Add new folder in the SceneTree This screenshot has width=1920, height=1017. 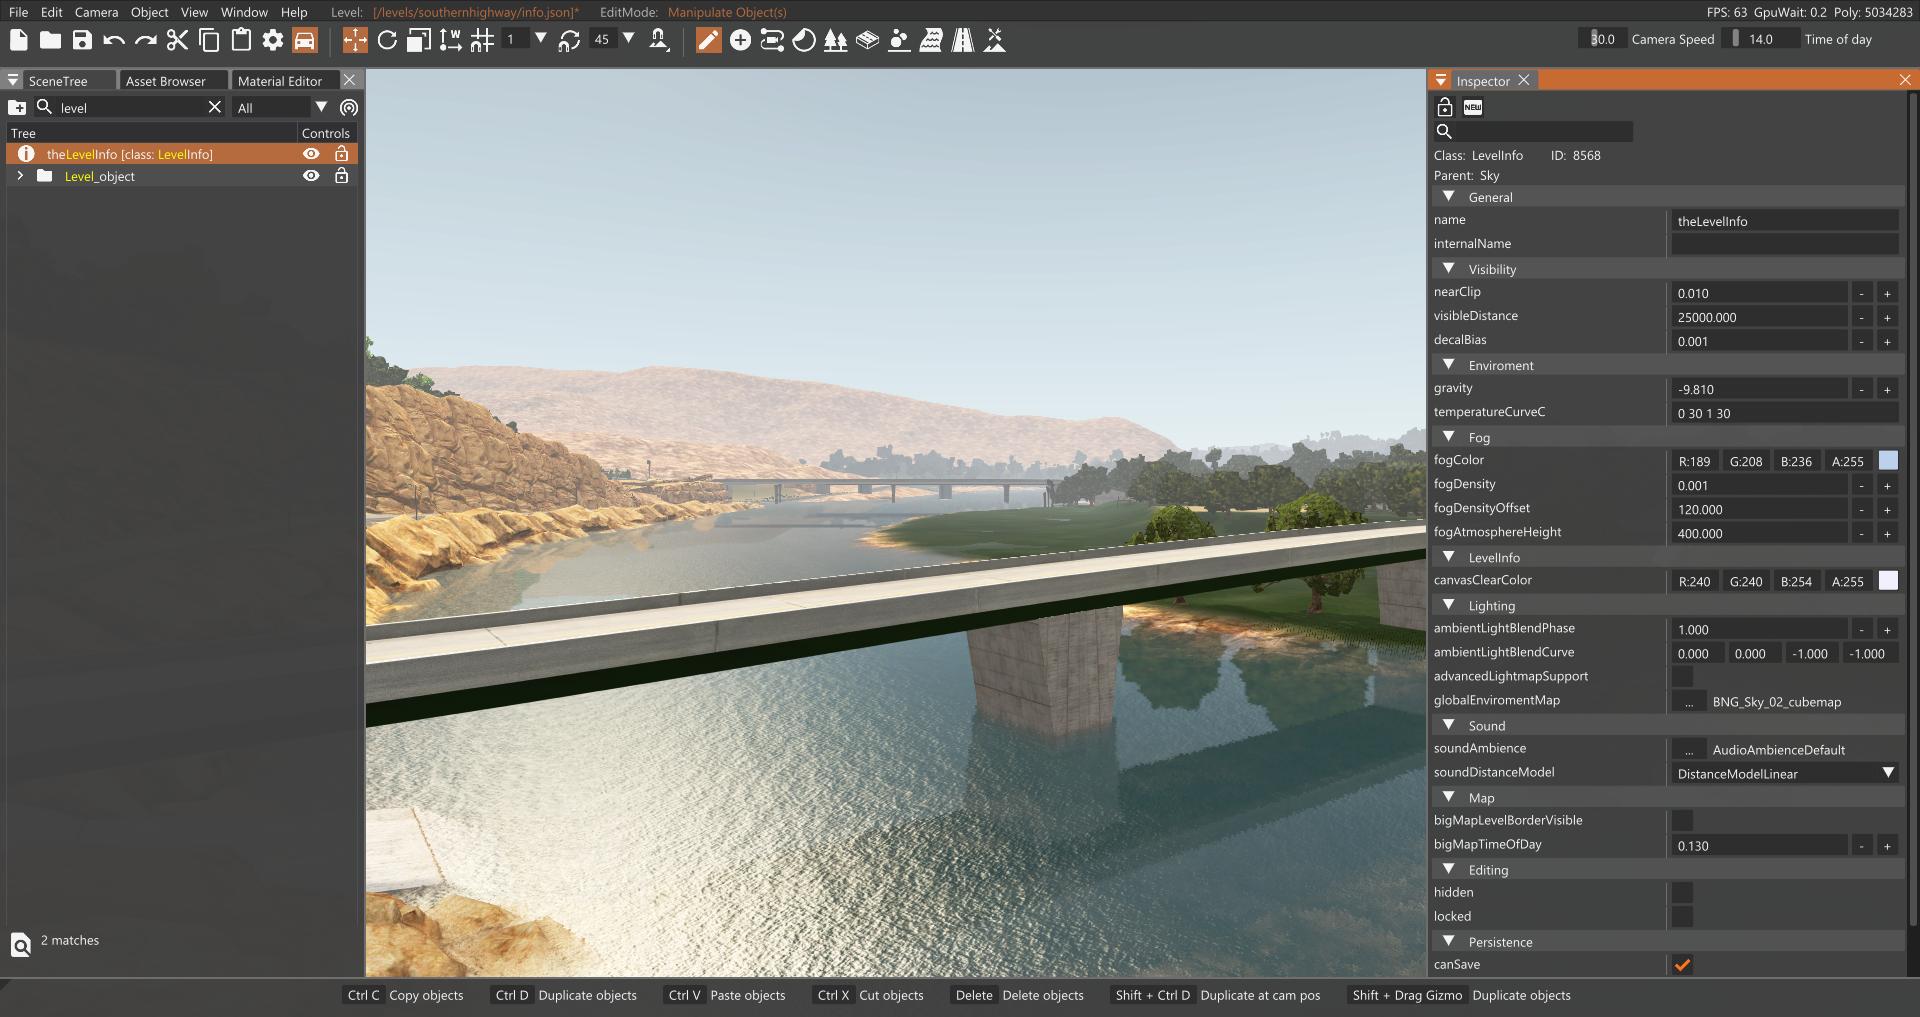coord(17,107)
